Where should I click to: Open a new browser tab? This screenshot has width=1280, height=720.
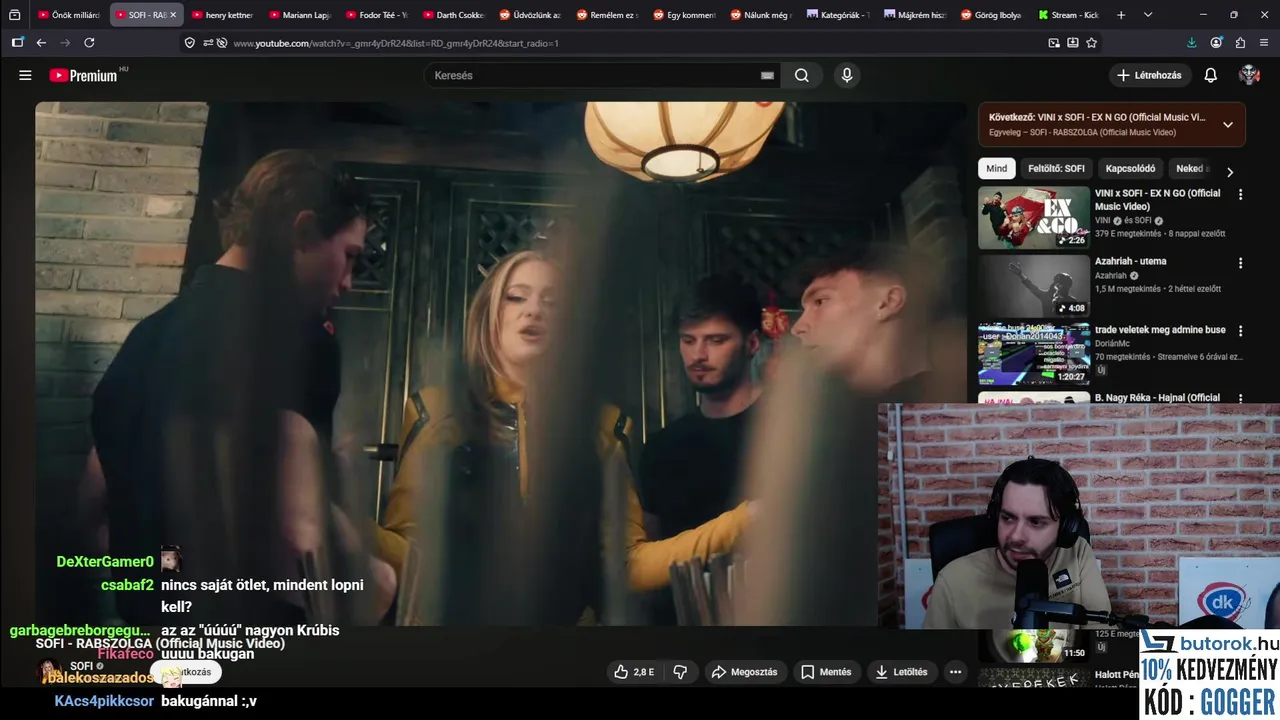1121,15
